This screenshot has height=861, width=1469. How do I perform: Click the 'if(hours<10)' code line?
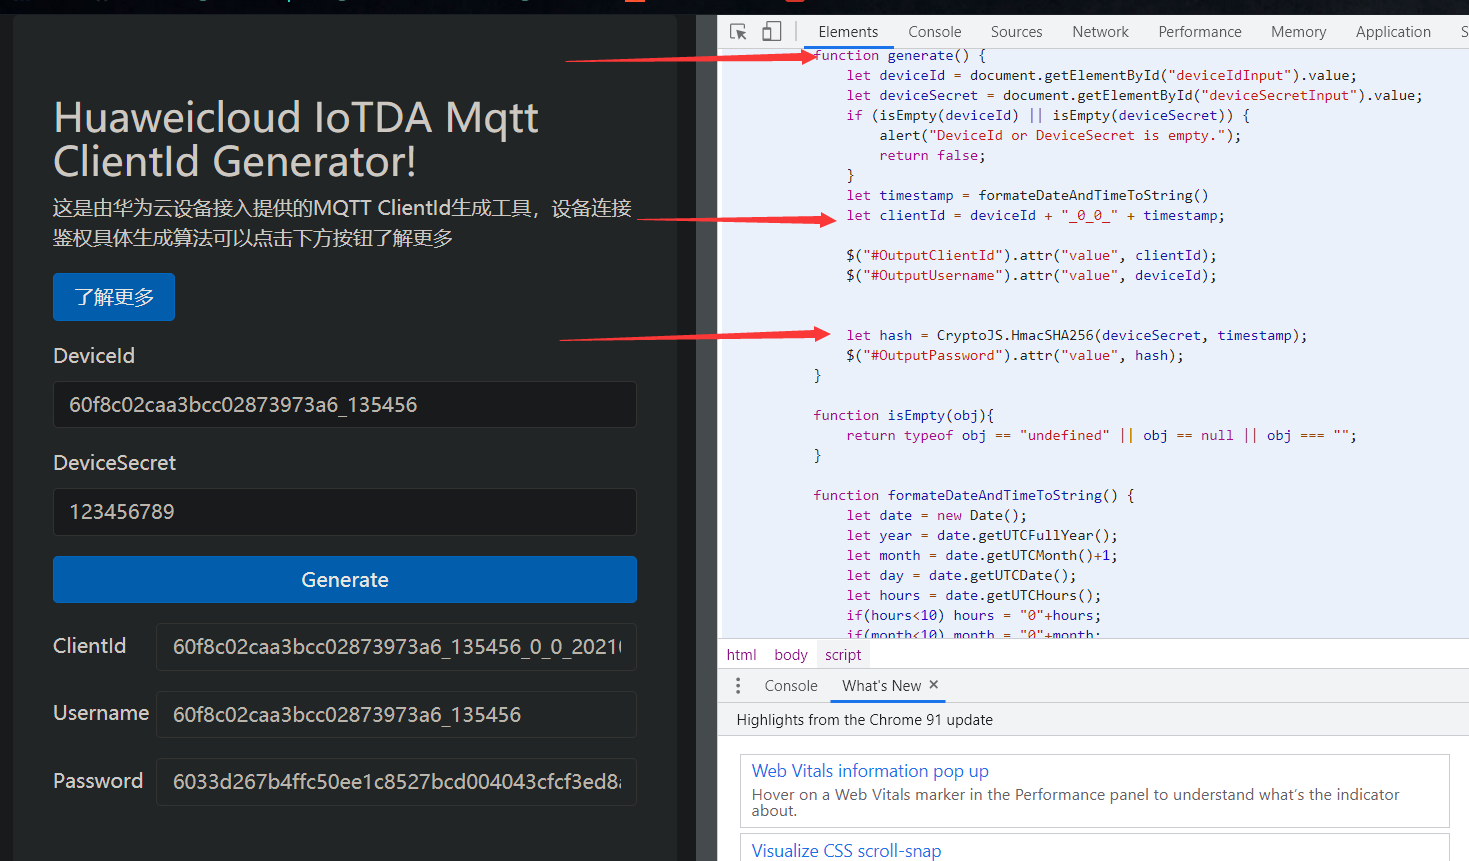[x=973, y=616]
